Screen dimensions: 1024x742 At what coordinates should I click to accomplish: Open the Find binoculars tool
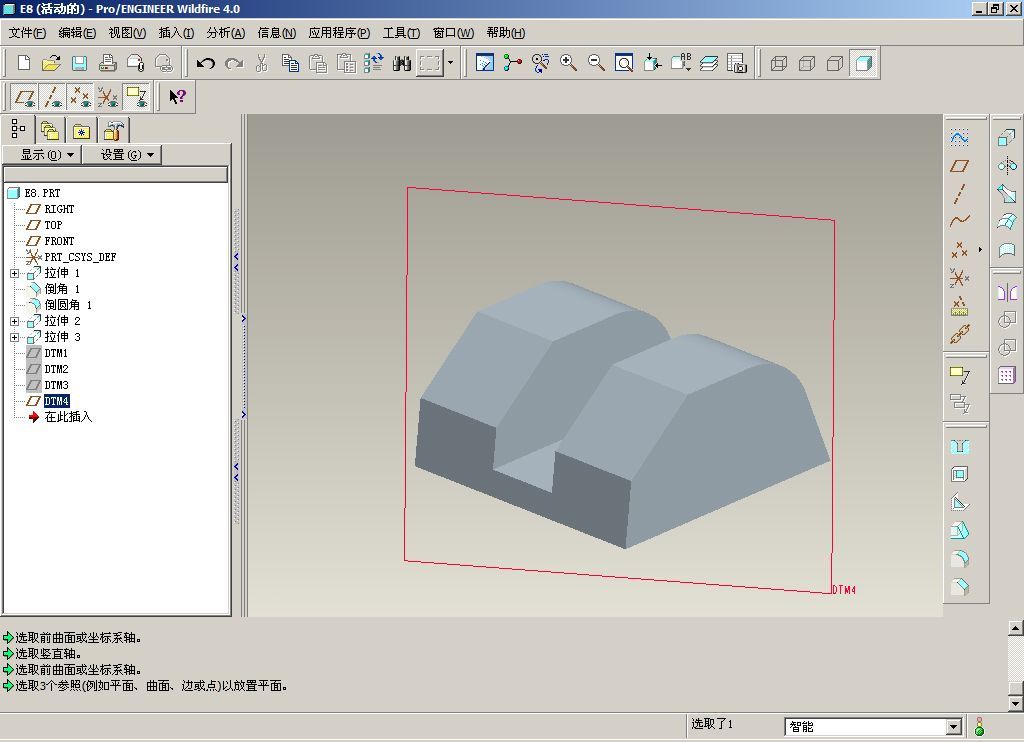(402, 63)
